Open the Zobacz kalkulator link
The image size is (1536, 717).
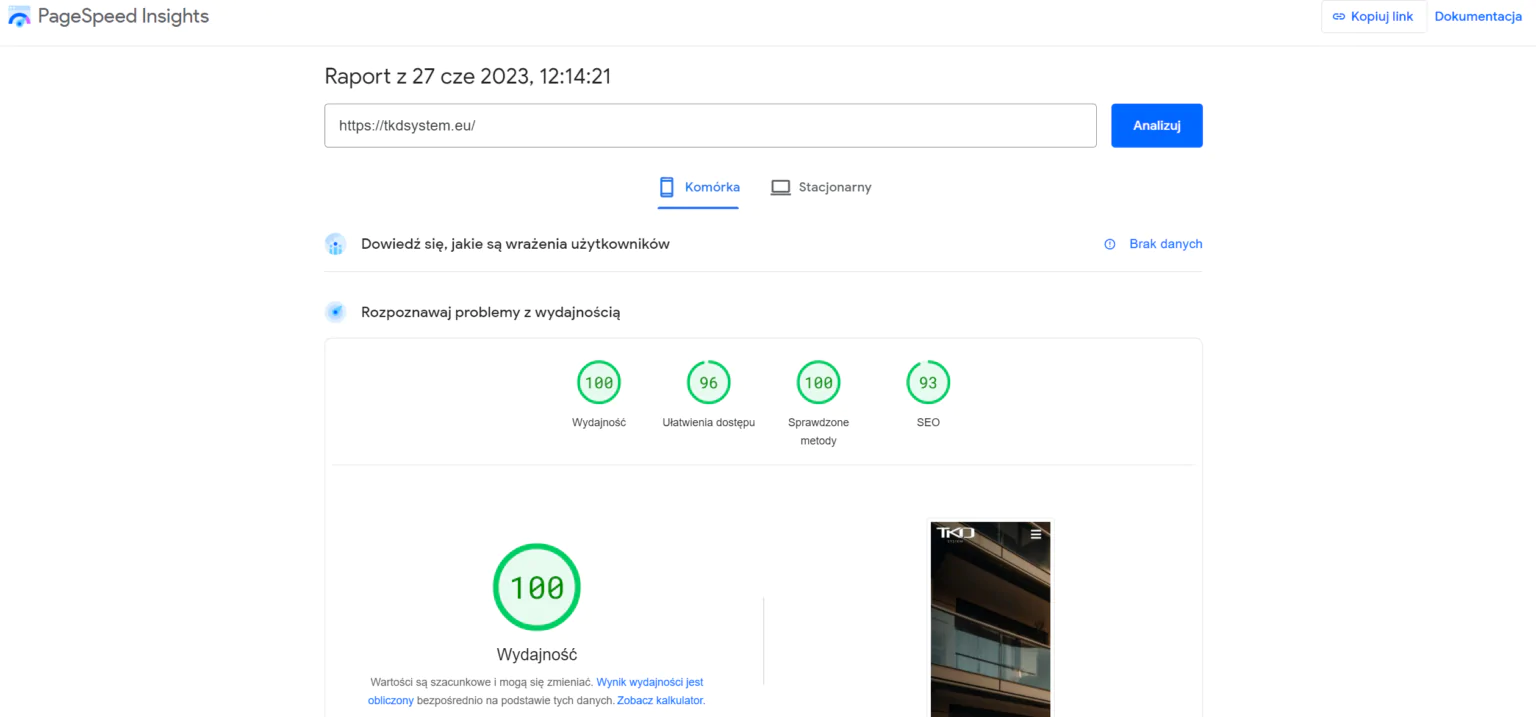(x=660, y=701)
